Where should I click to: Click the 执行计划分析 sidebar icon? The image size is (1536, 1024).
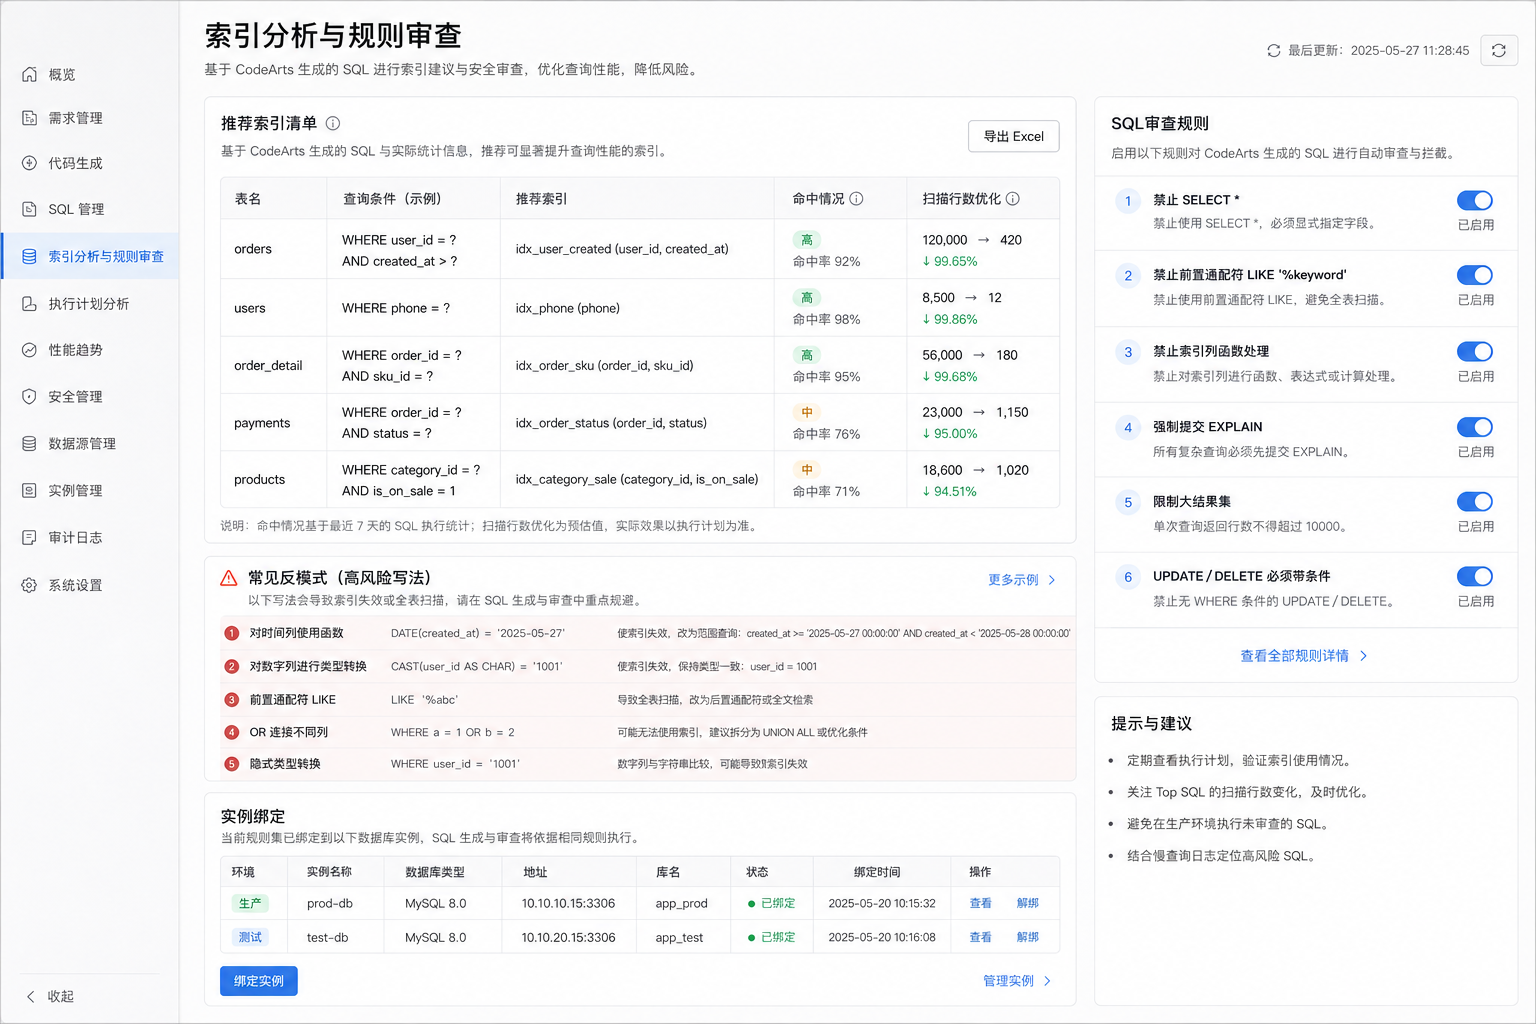[x=30, y=304]
